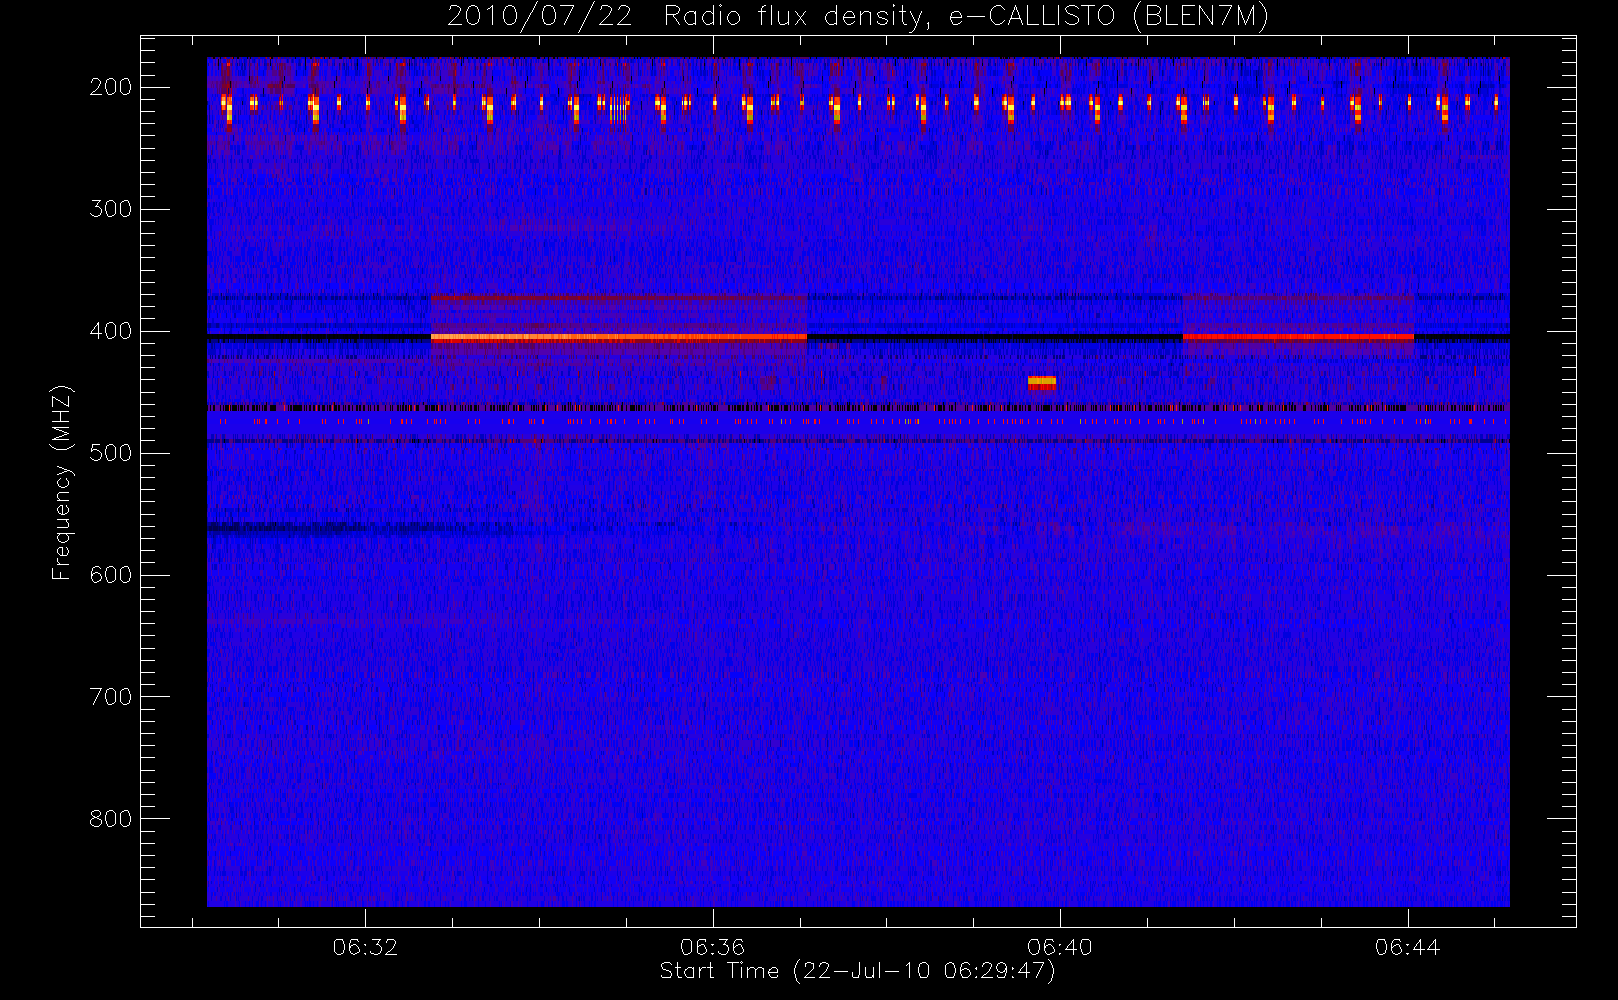Click the plot title 2010/07/22 Radio flux density
The image size is (1618, 1000).
pyautogui.click(x=858, y=16)
